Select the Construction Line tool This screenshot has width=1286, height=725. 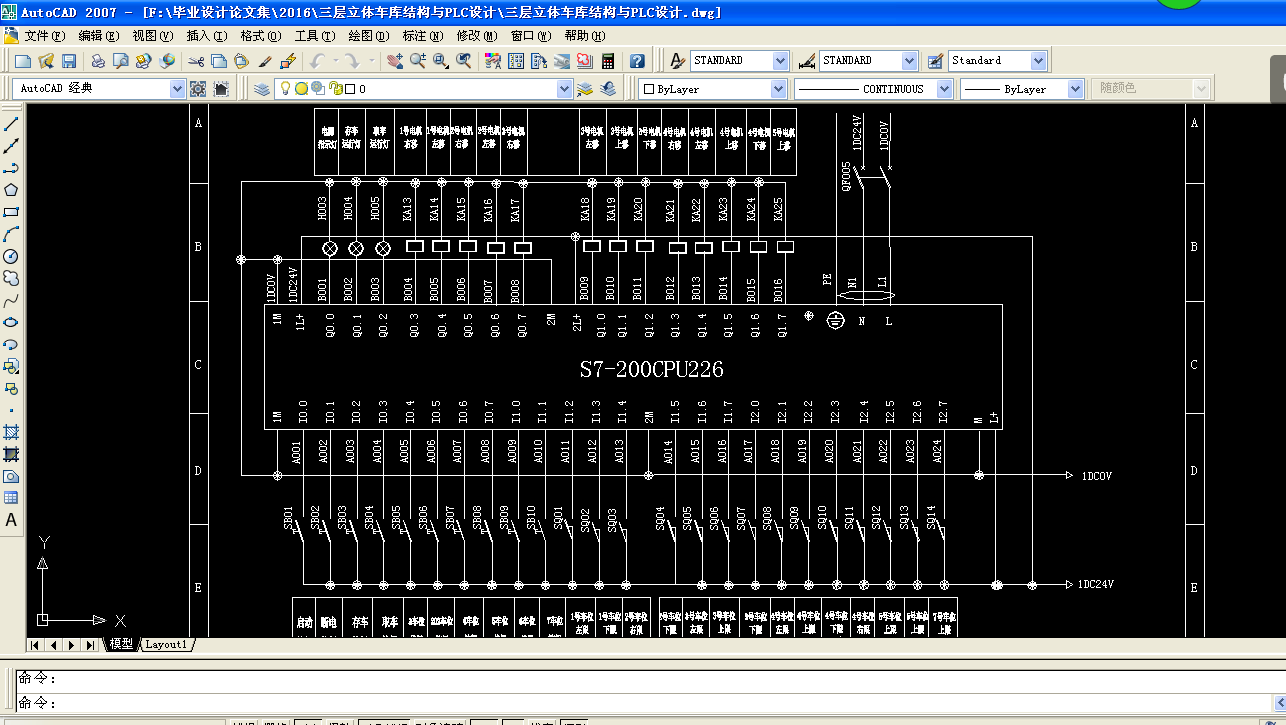click(x=11, y=146)
